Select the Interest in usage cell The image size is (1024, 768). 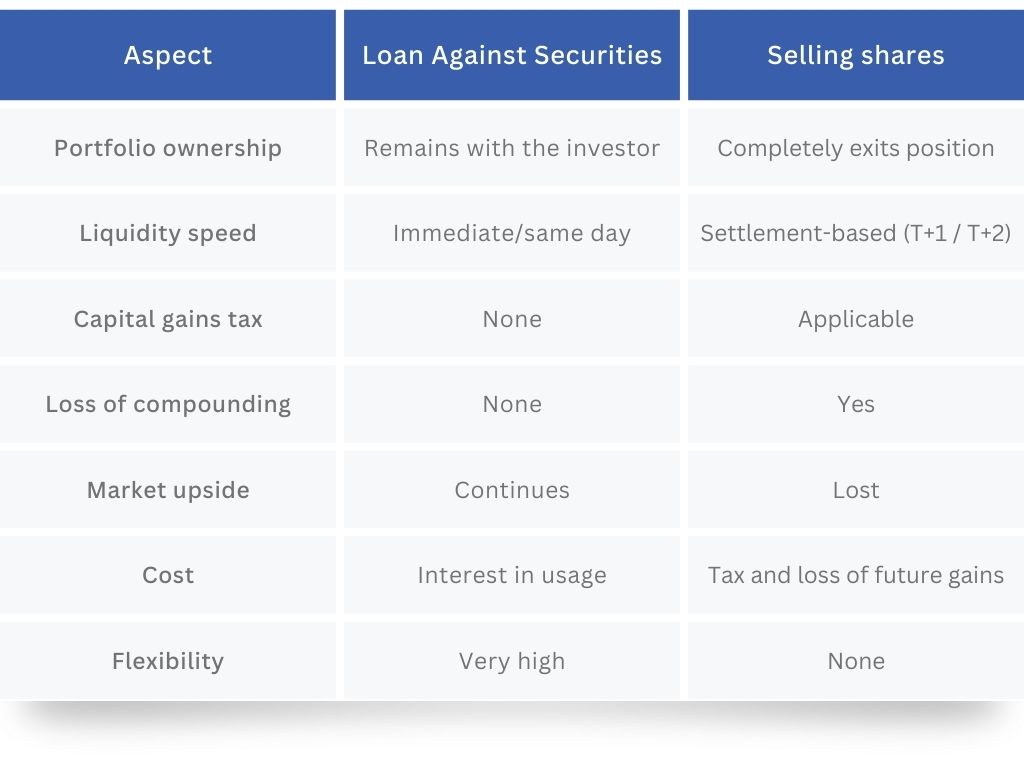512,575
